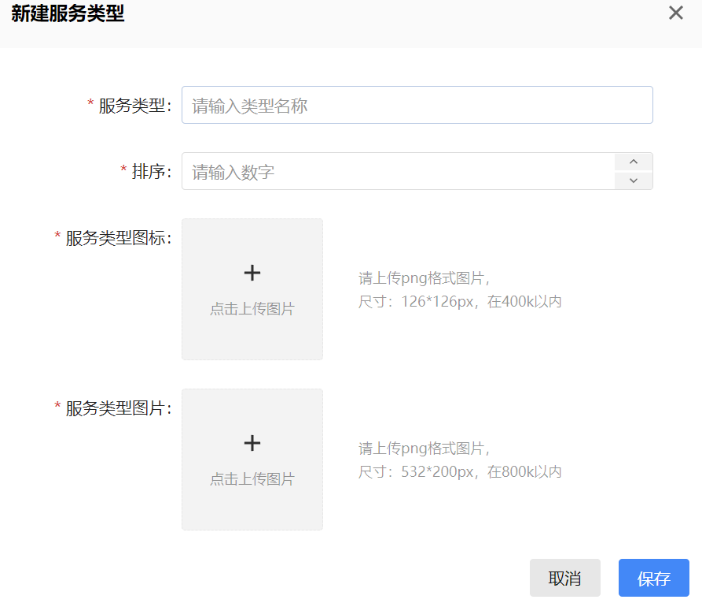Screen dimensions: 702x603
Task: Decrease 排序 value with down arrow
Action: tap(633, 180)
